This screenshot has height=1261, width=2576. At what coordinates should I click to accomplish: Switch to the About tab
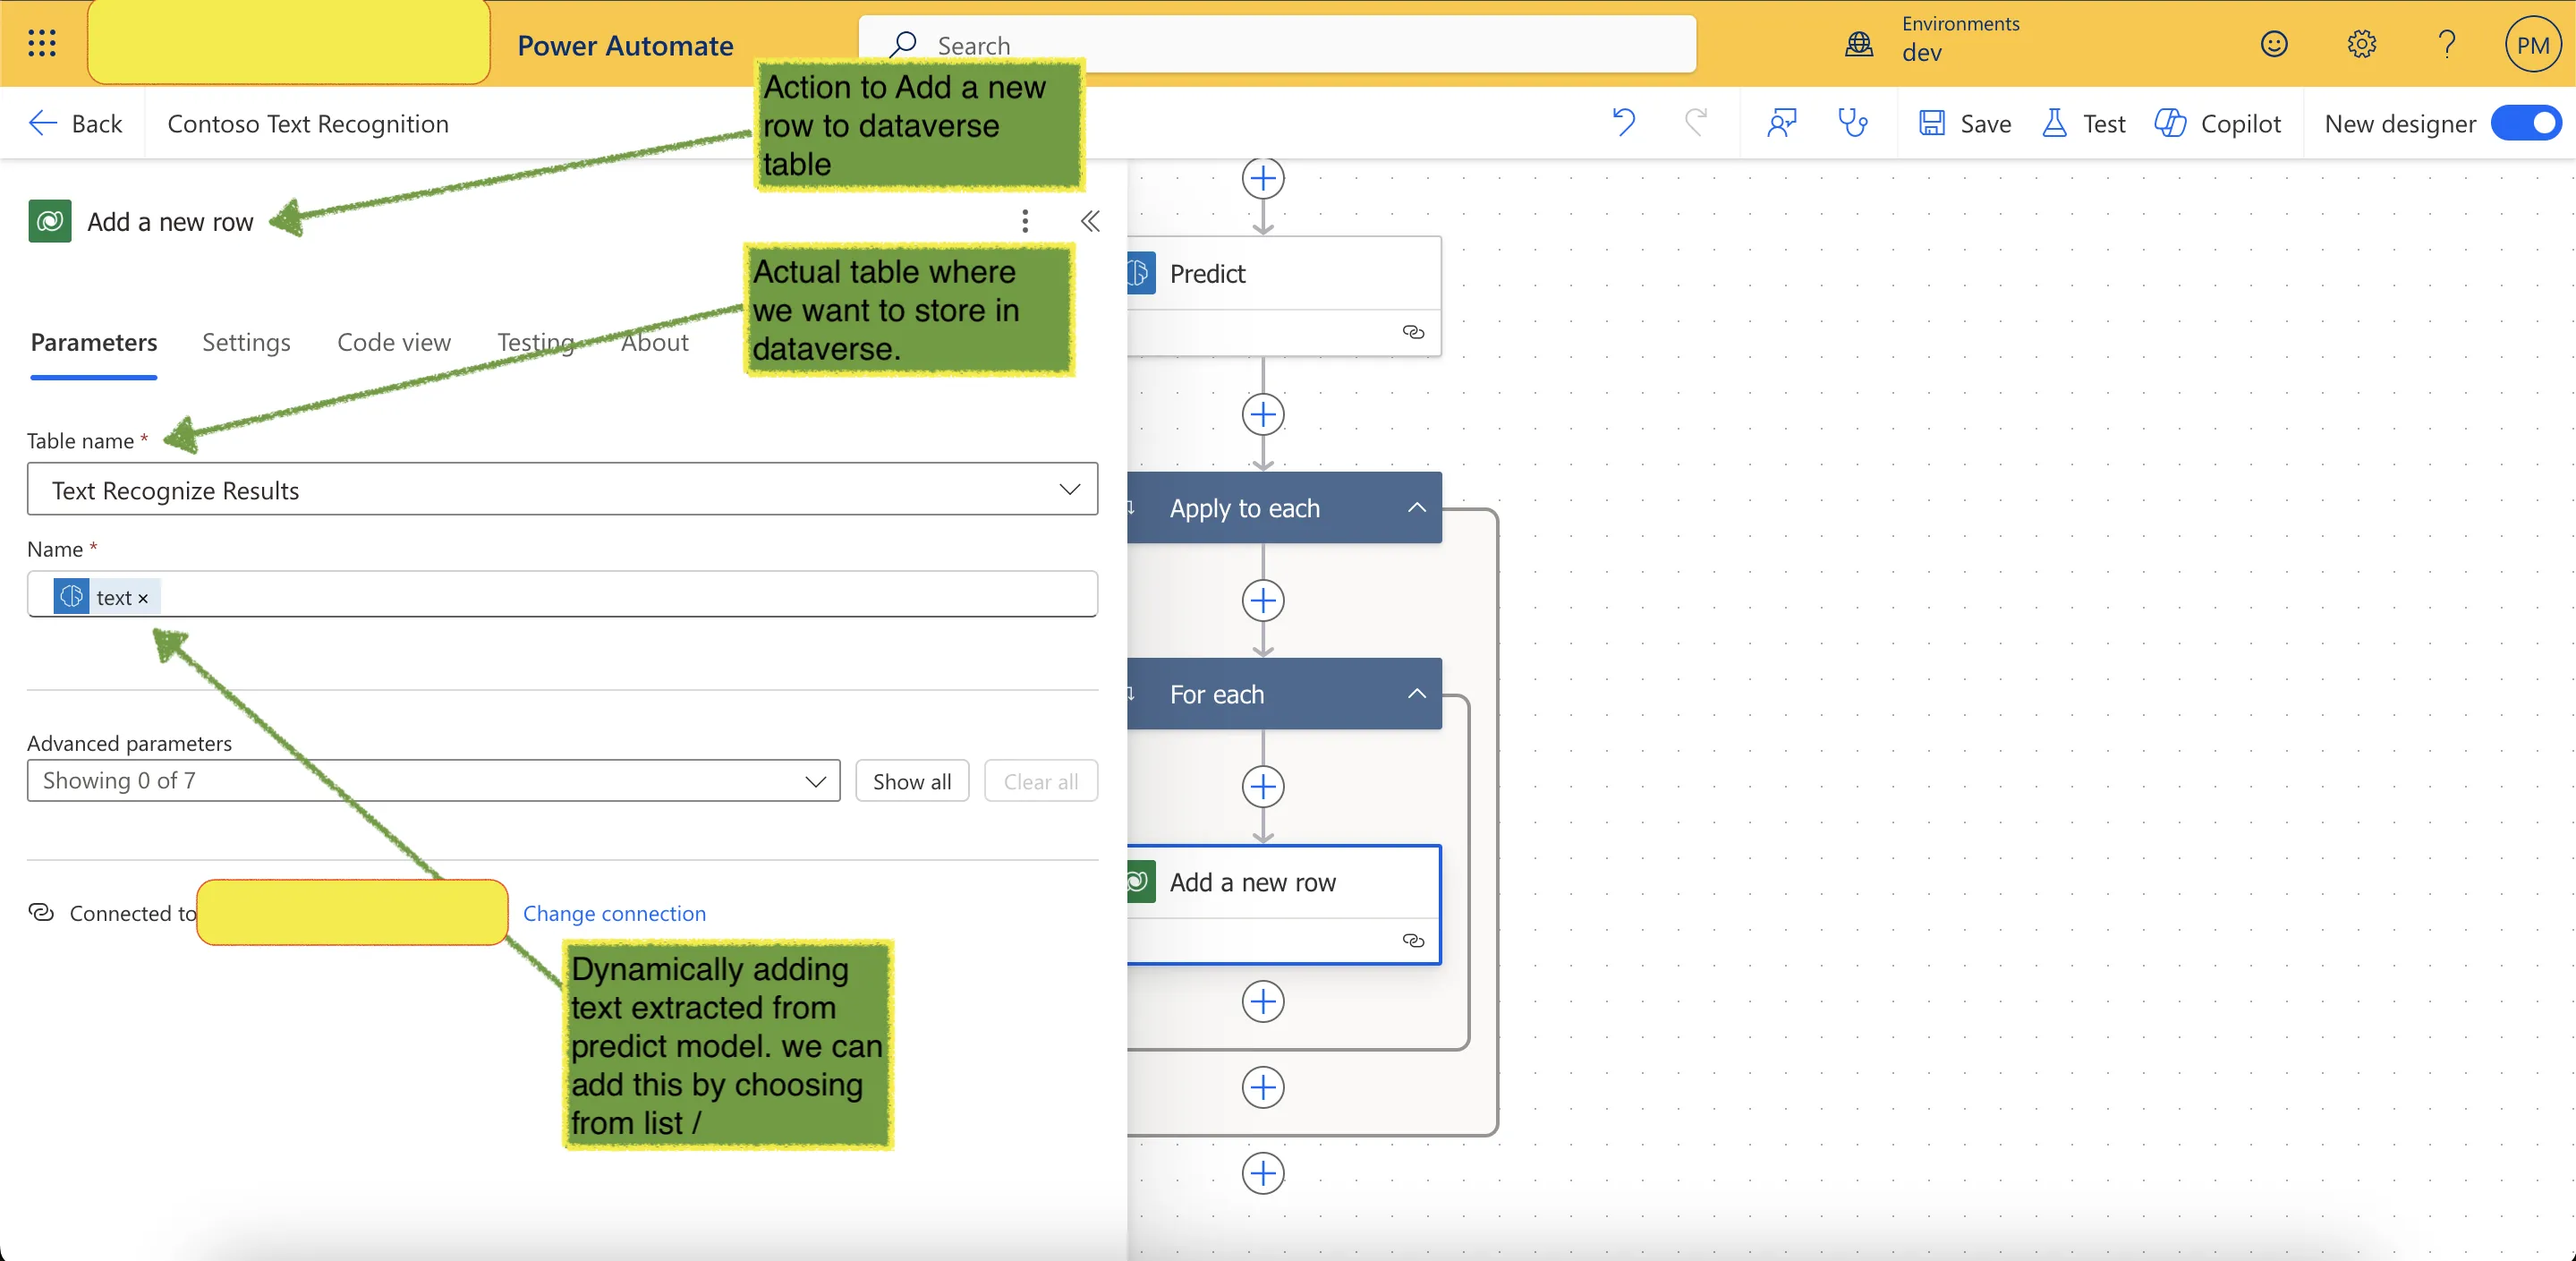(x=654, y=342)
